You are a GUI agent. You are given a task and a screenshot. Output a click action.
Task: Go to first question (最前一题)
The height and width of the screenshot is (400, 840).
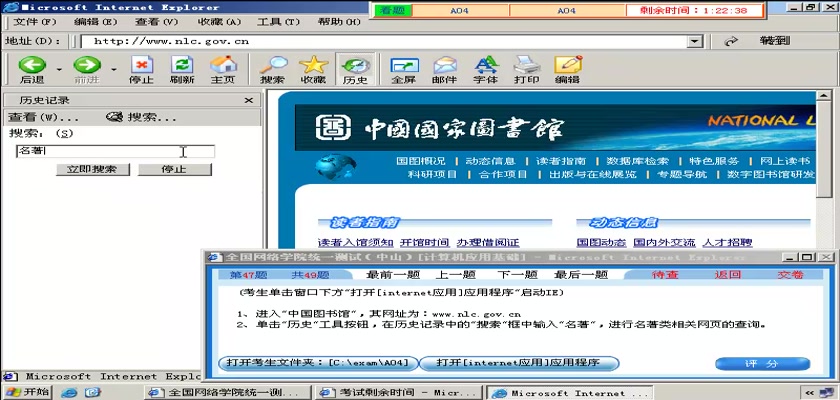click(x=393, y=275)
